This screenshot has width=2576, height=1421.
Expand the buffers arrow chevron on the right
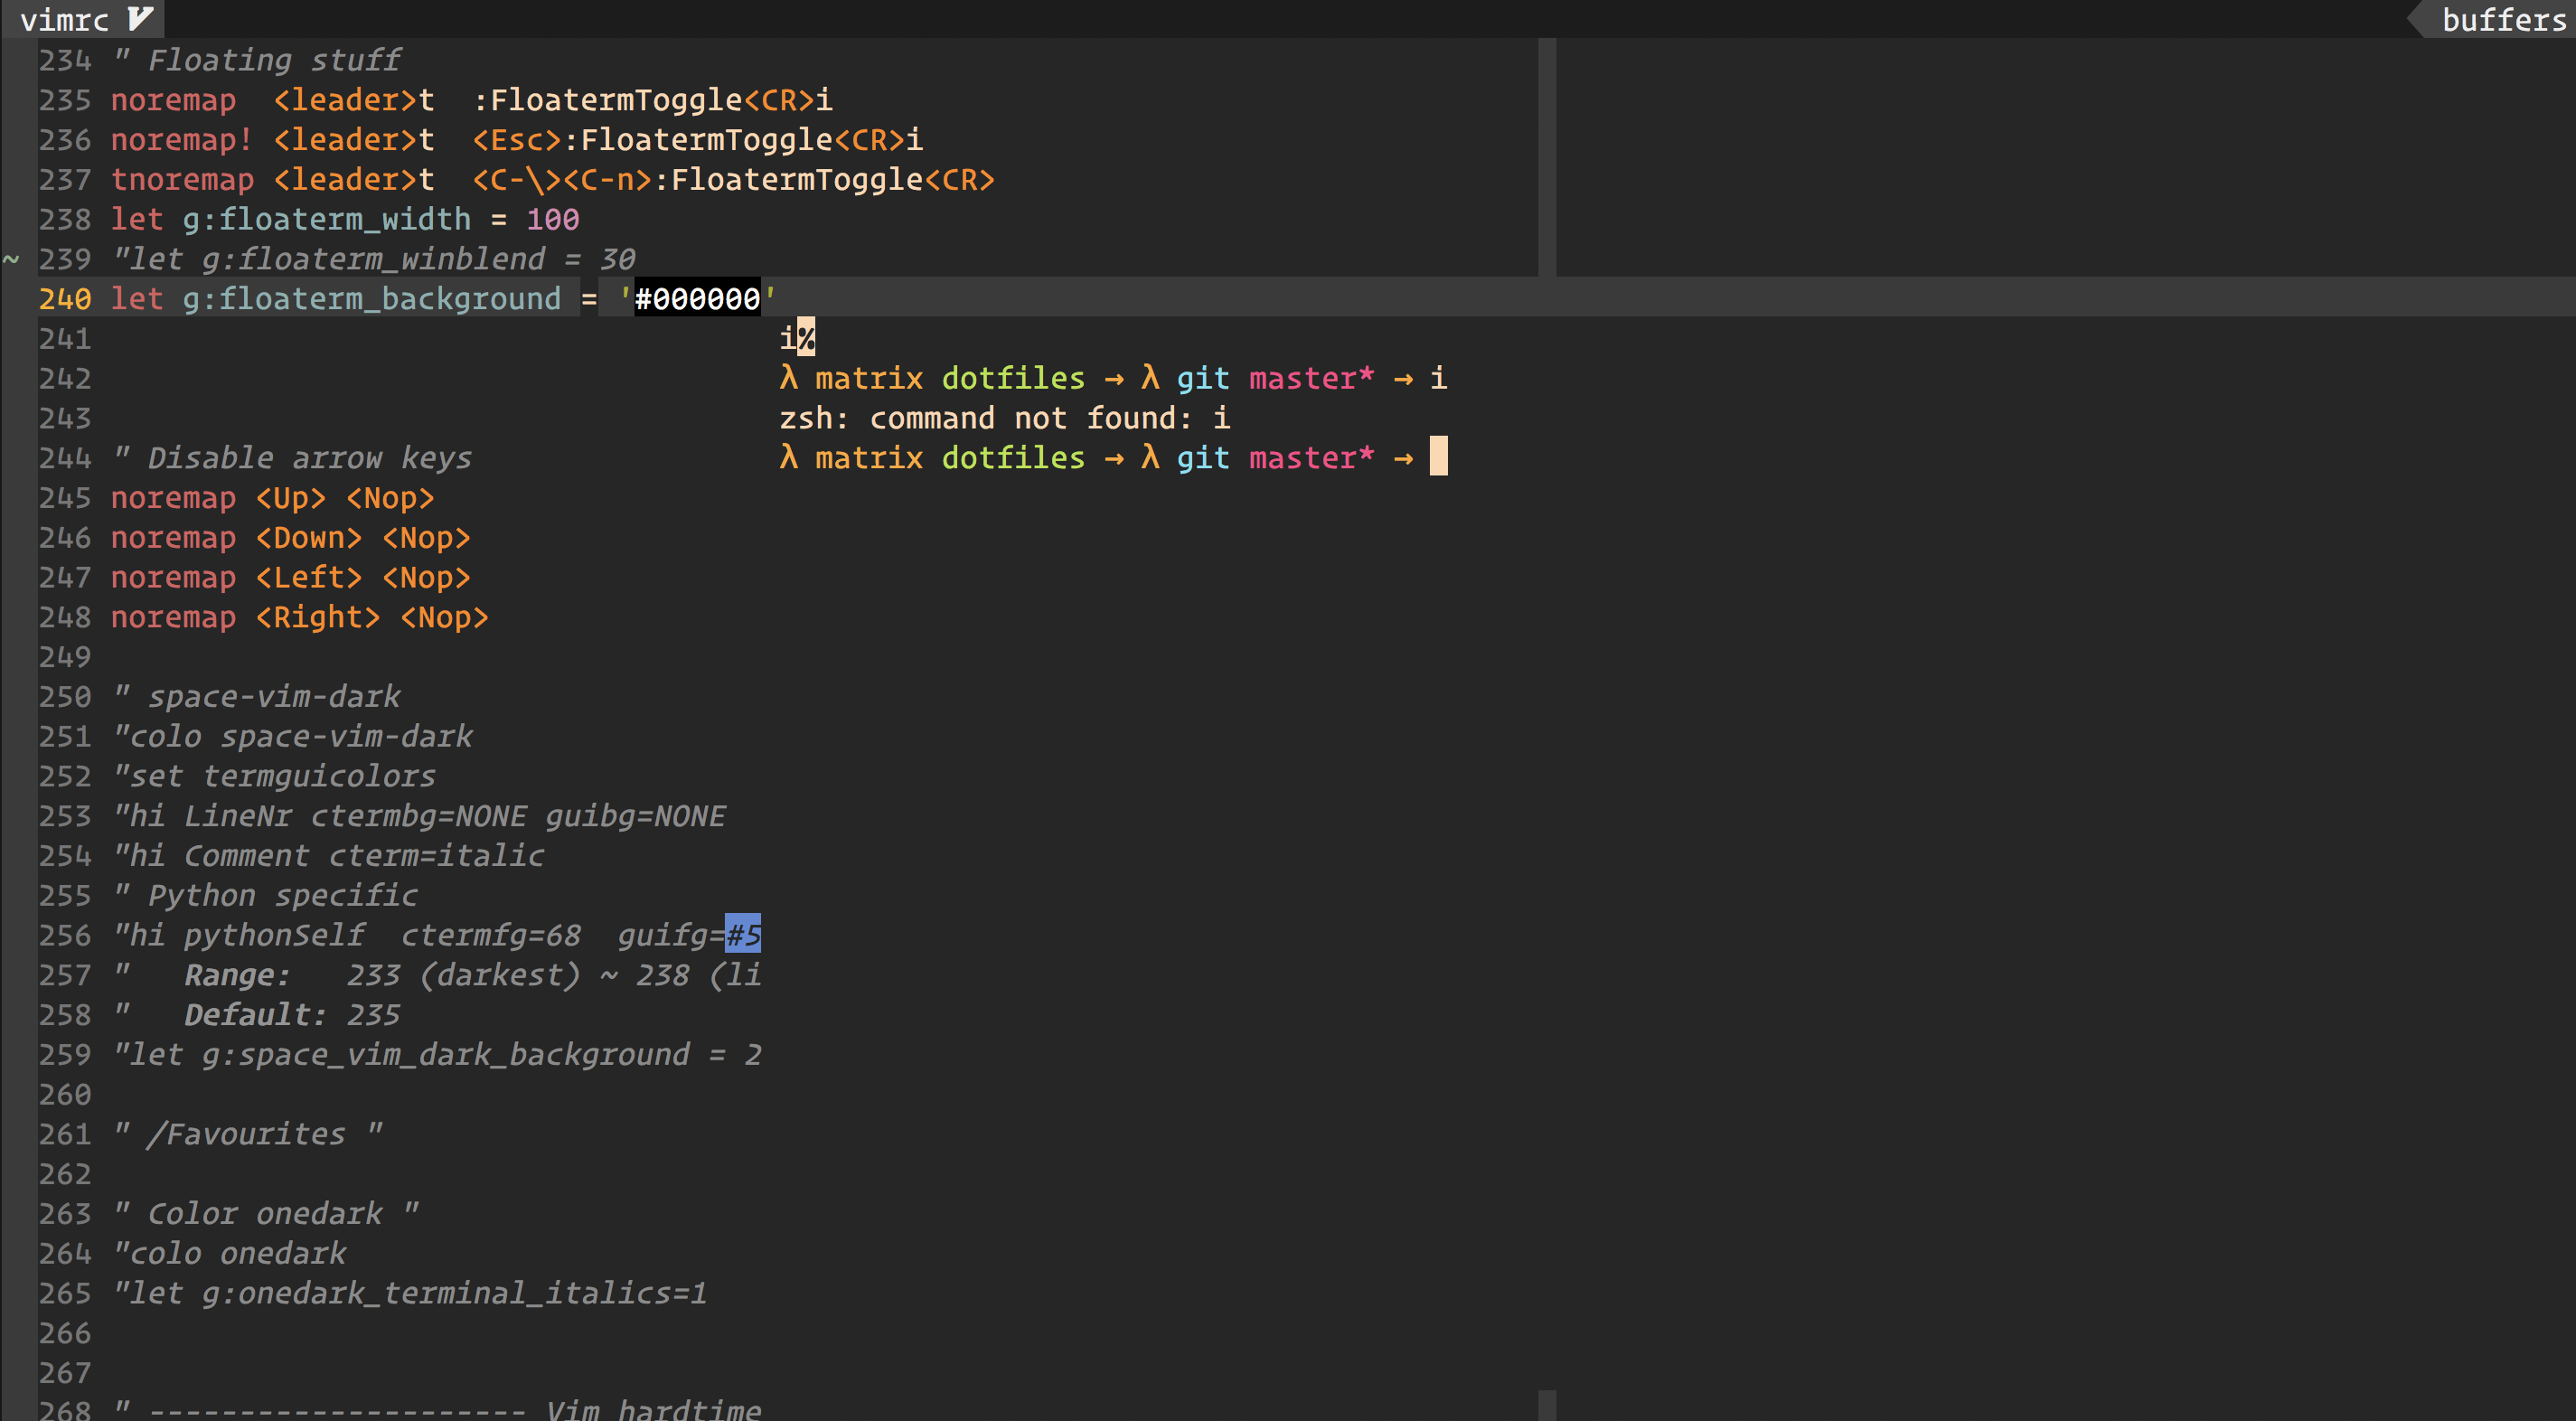point(2410,19)
